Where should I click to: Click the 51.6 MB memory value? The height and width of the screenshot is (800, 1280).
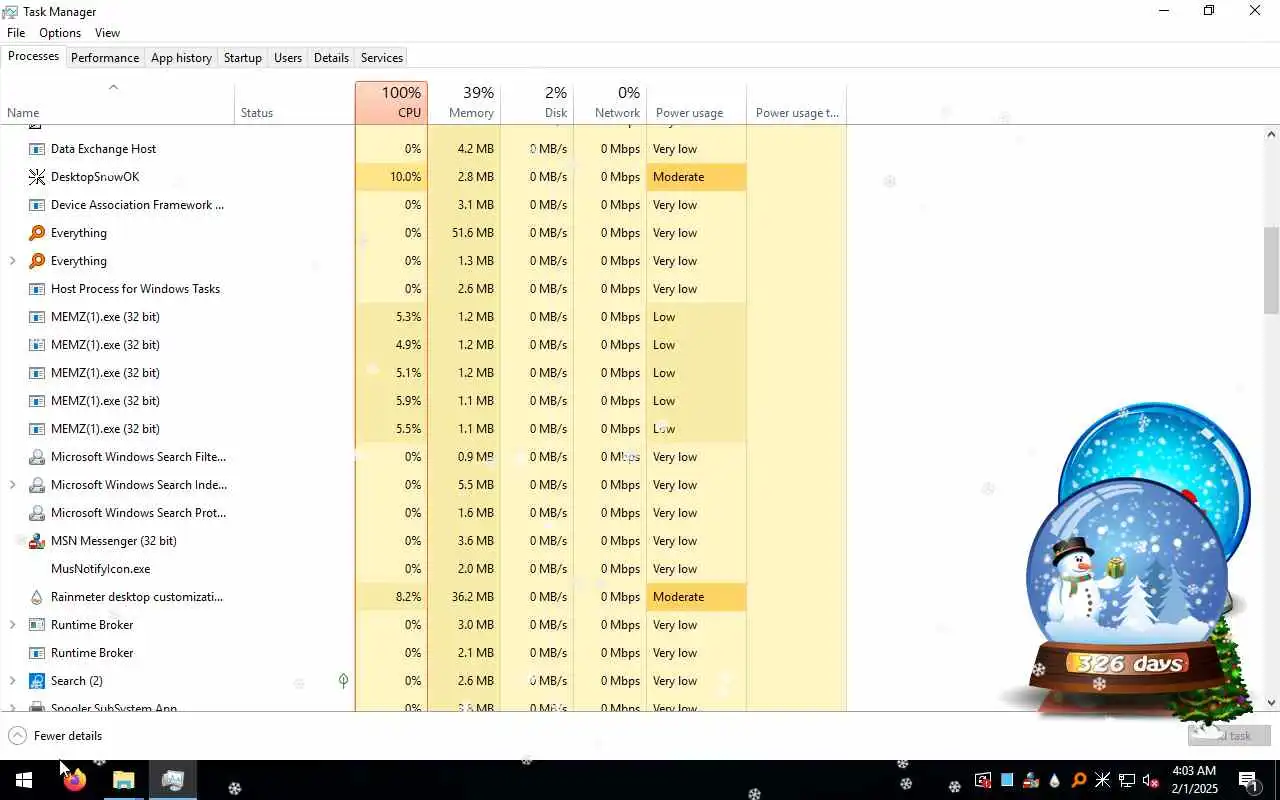pyautogui.click(x=473, y=233)
